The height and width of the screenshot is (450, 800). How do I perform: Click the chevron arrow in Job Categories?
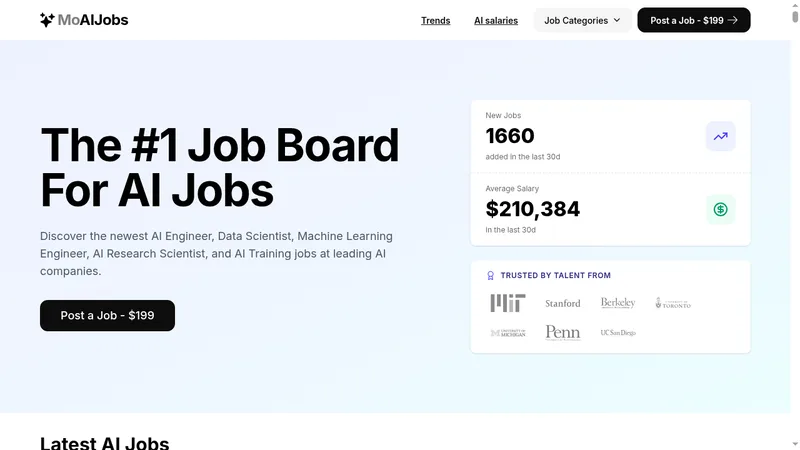click(x=617, y=20)
